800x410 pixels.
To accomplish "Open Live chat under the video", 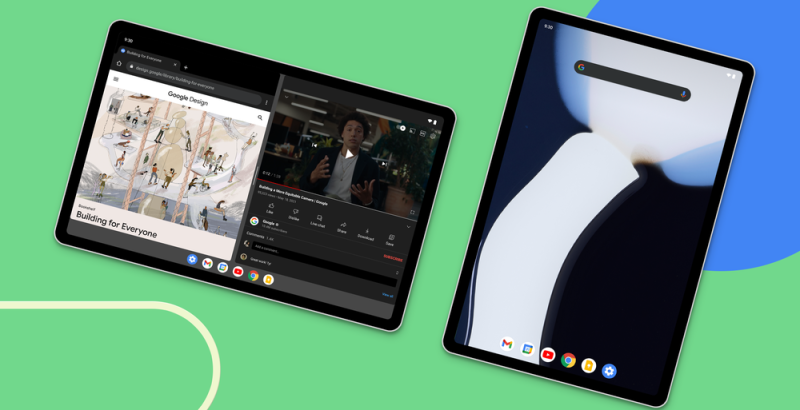I will [x=318, y=220].
